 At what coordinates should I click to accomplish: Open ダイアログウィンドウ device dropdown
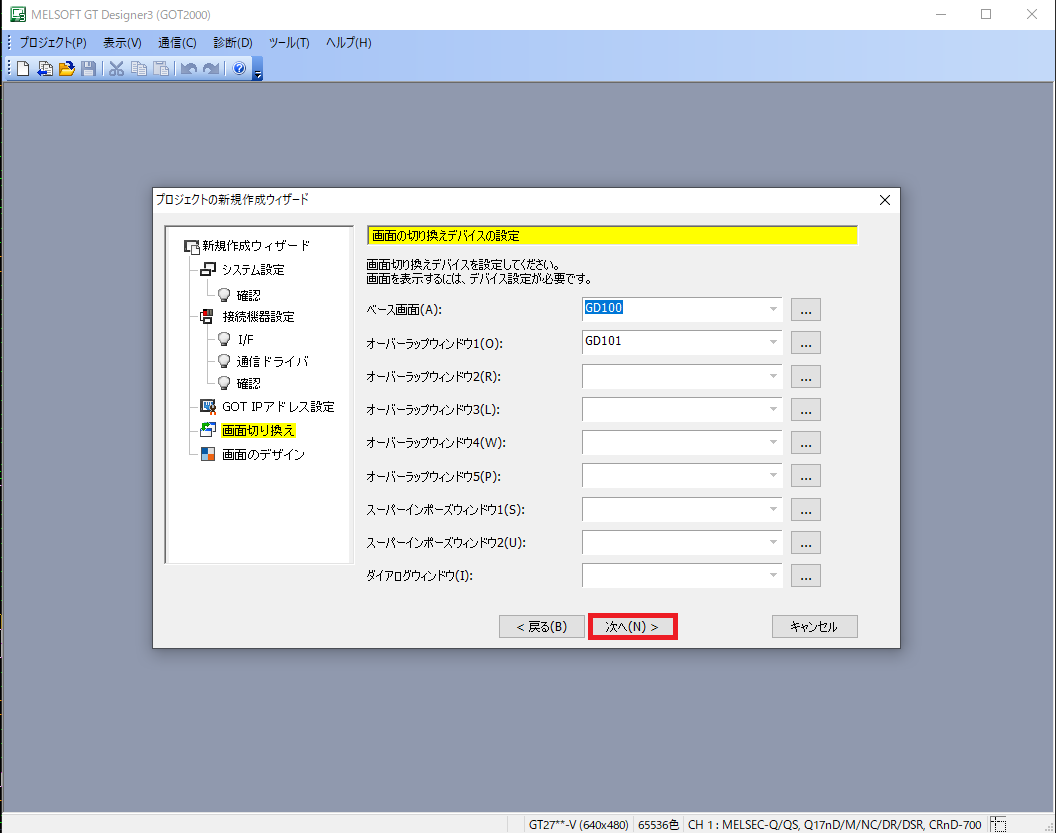773,575
